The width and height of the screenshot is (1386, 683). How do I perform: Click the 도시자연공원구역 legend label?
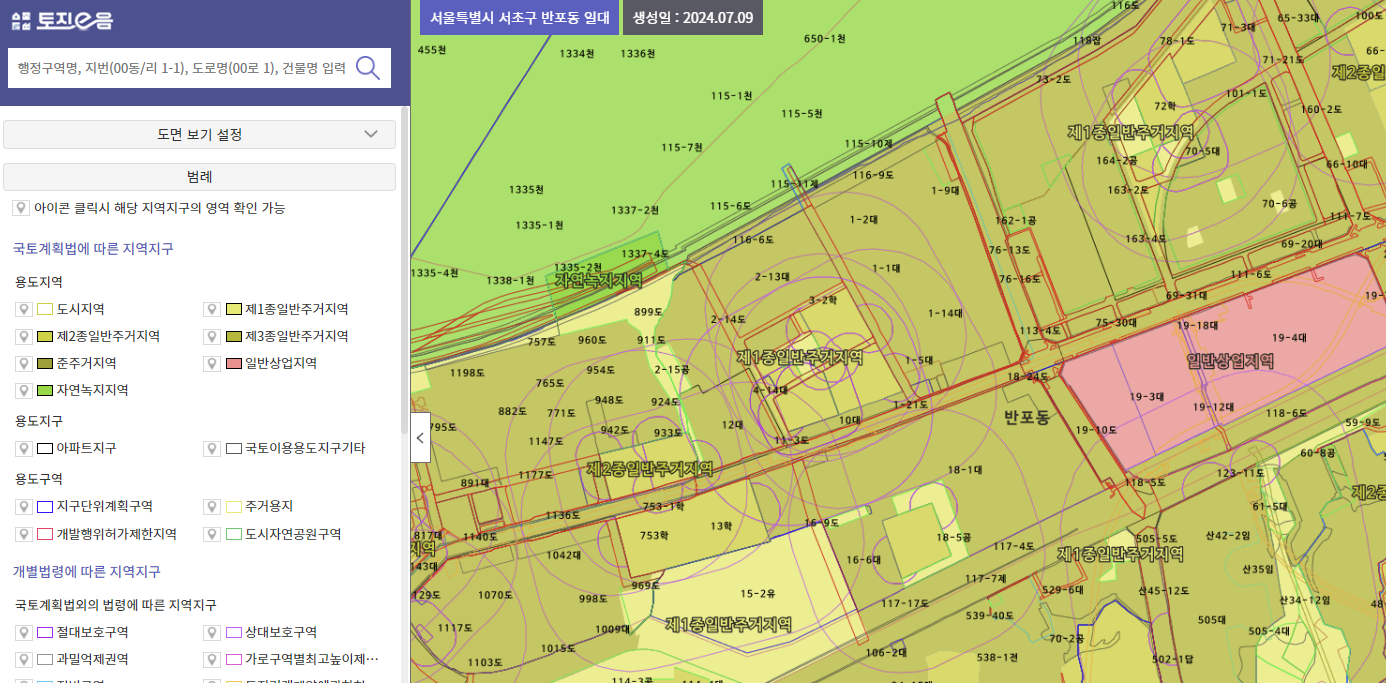(293, 534)
